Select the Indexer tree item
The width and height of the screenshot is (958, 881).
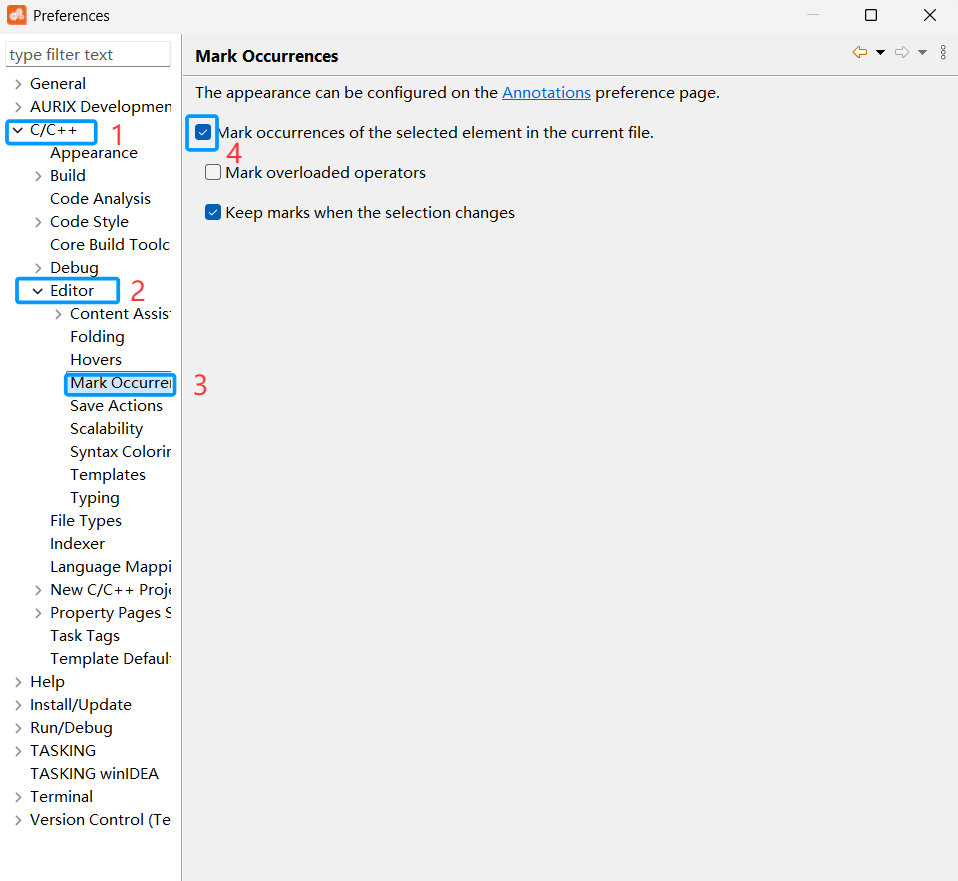(77, 544)
